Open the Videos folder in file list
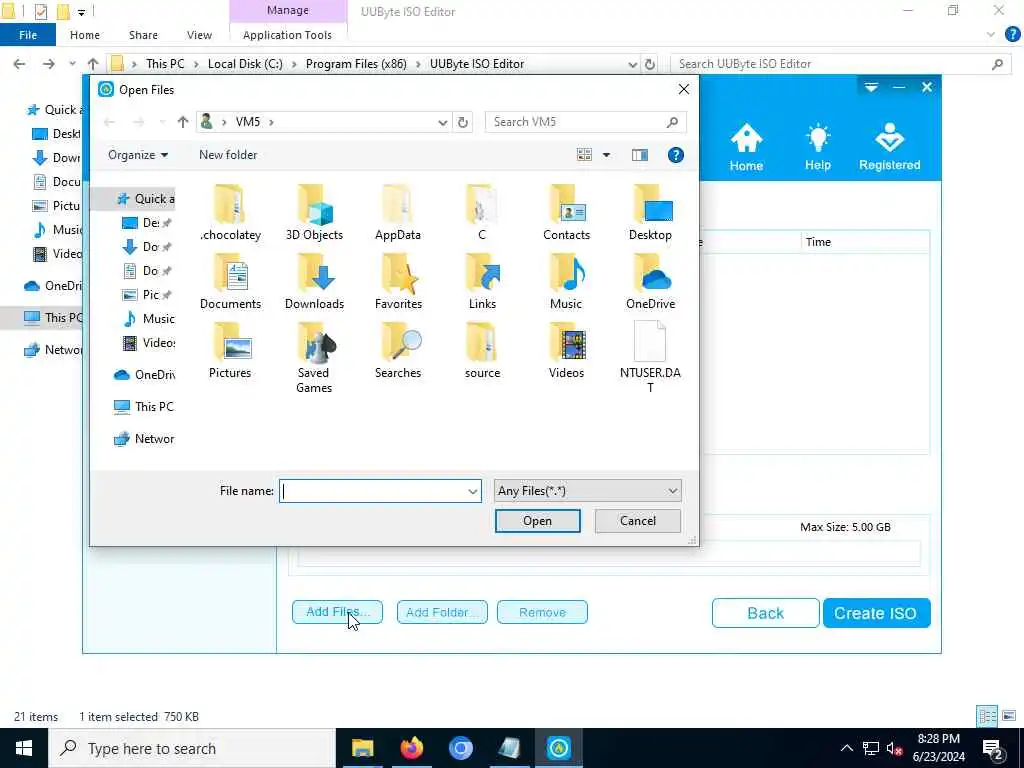1024x768 pixels. (x=566, y=351)
